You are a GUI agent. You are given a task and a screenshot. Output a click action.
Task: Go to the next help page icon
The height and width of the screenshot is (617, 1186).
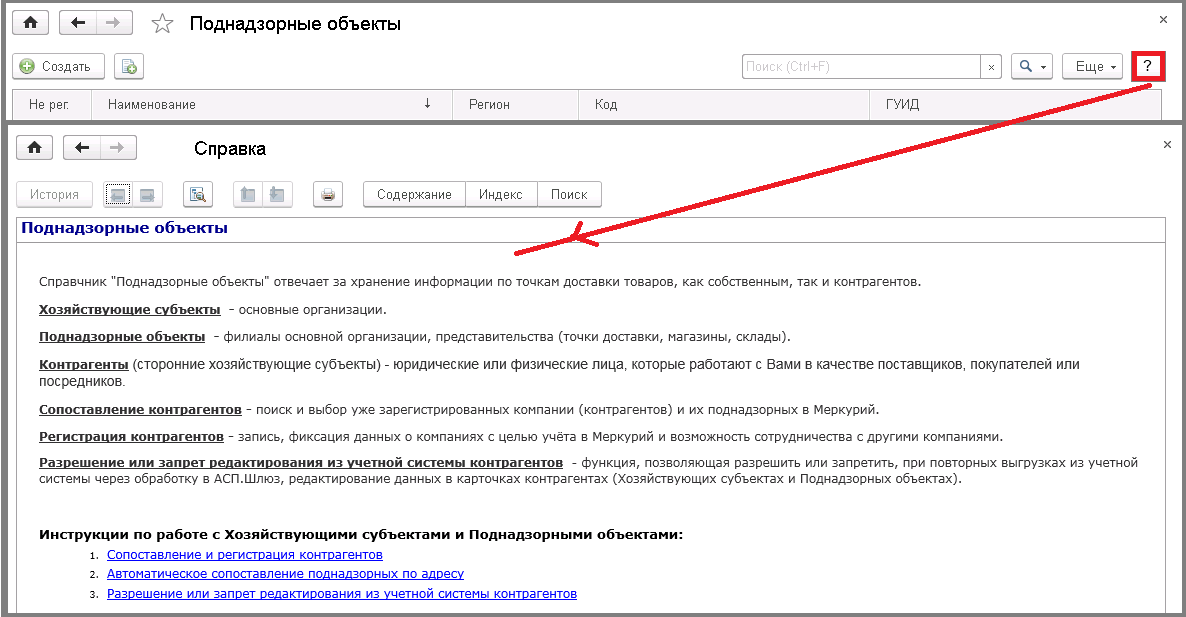147,194
